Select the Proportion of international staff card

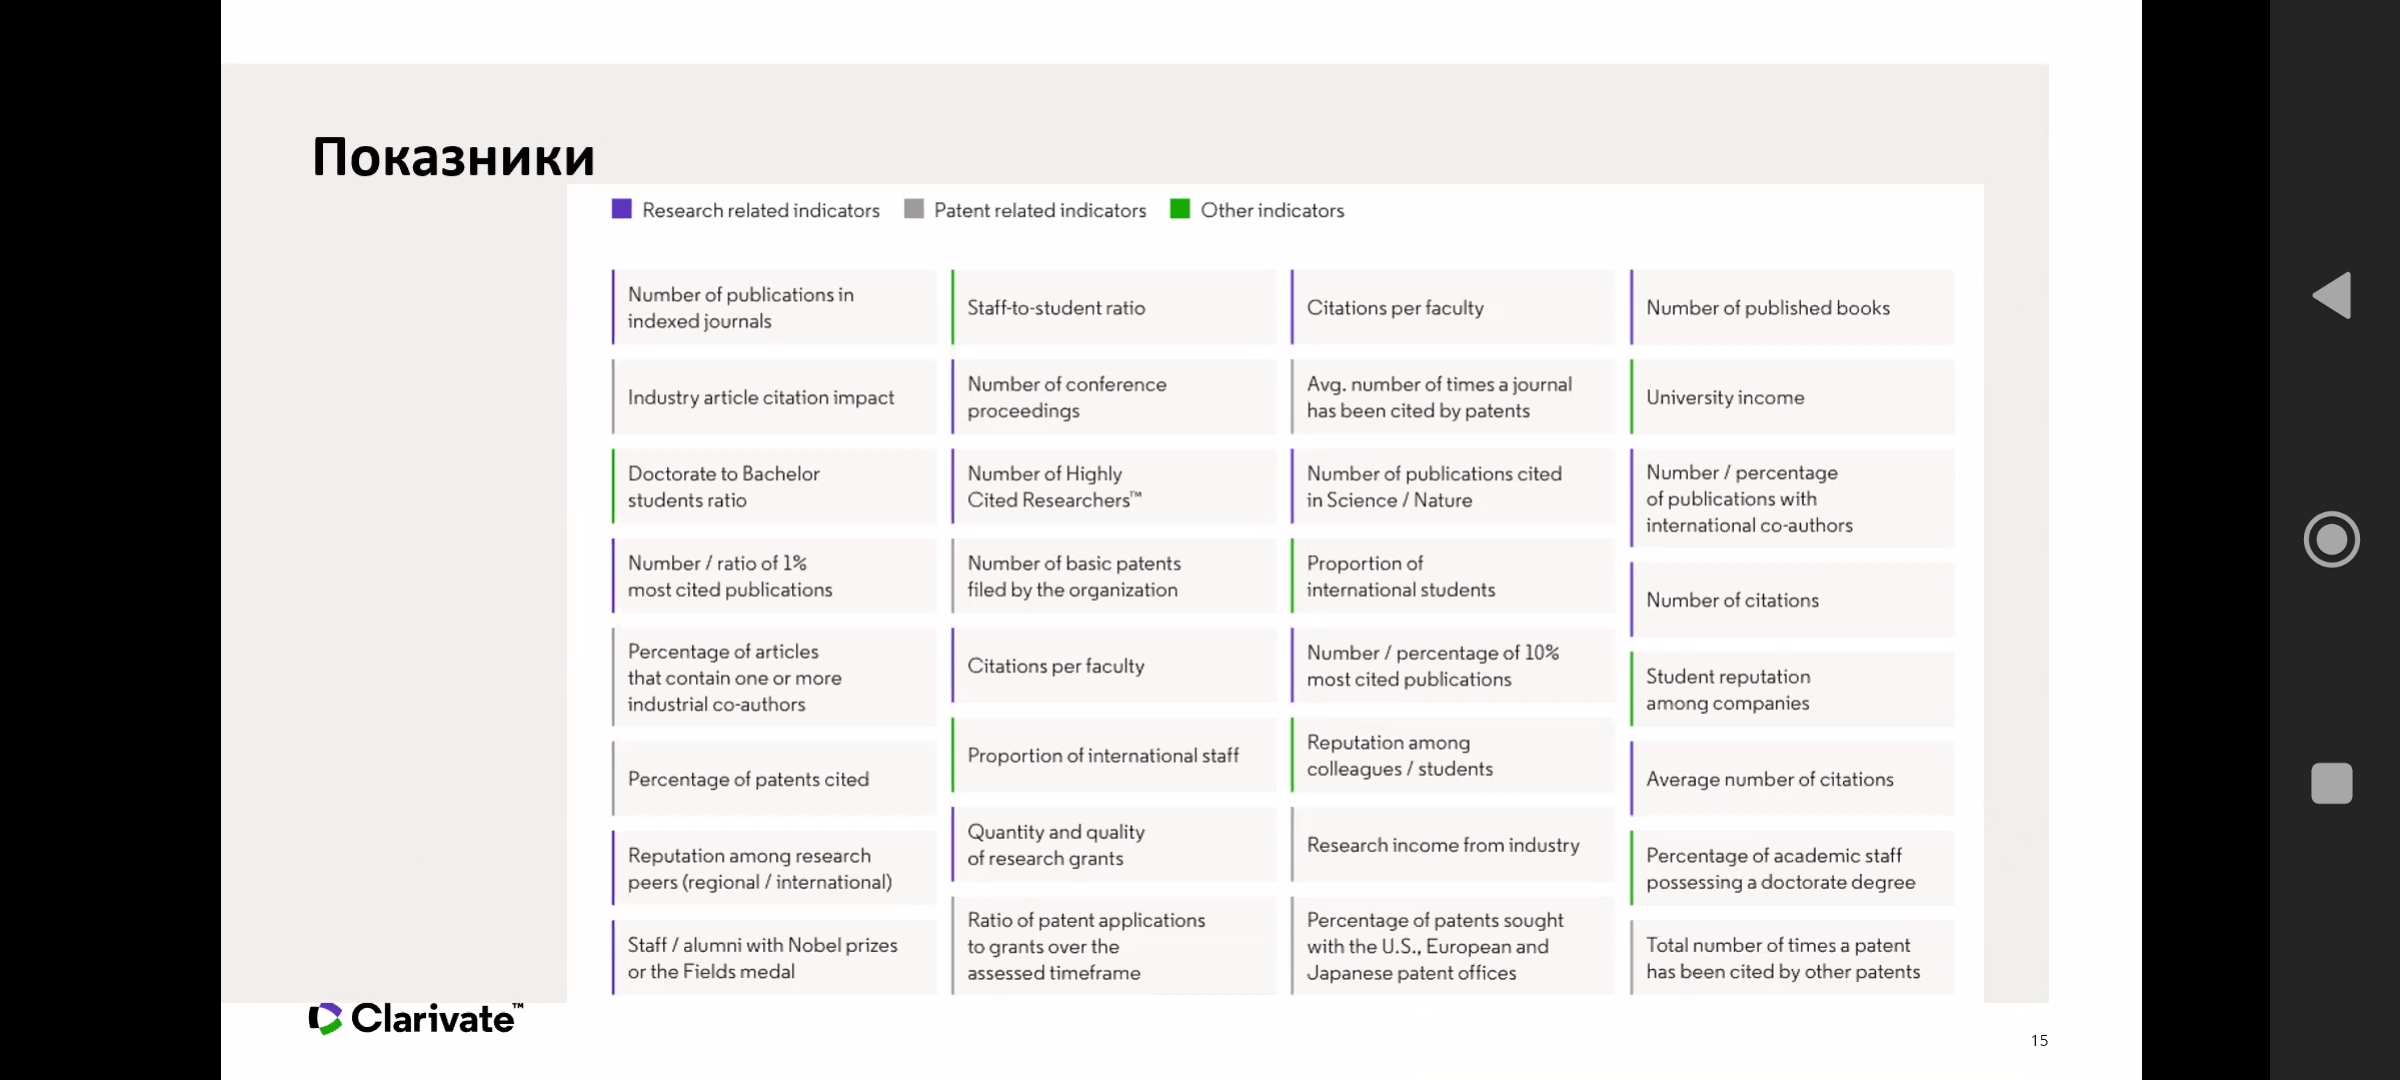click(1113, 755)
